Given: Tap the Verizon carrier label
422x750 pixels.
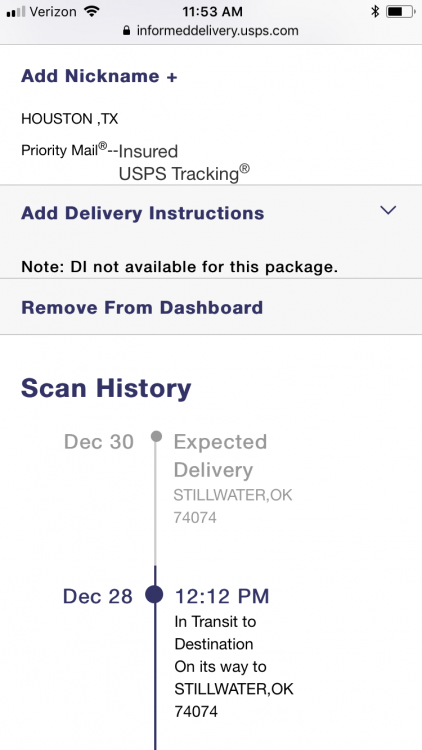Looking at the screenshot, I should (x=53, y=11).
